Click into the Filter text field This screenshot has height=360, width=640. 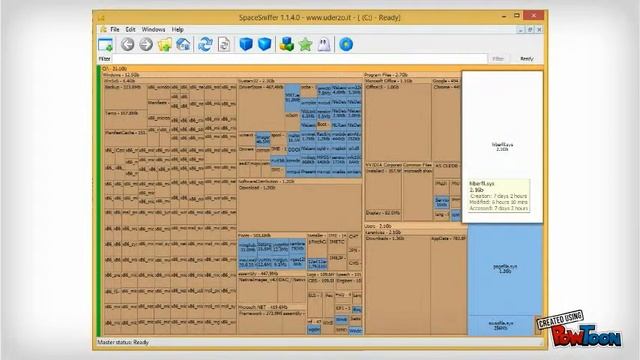coord(300,59)
